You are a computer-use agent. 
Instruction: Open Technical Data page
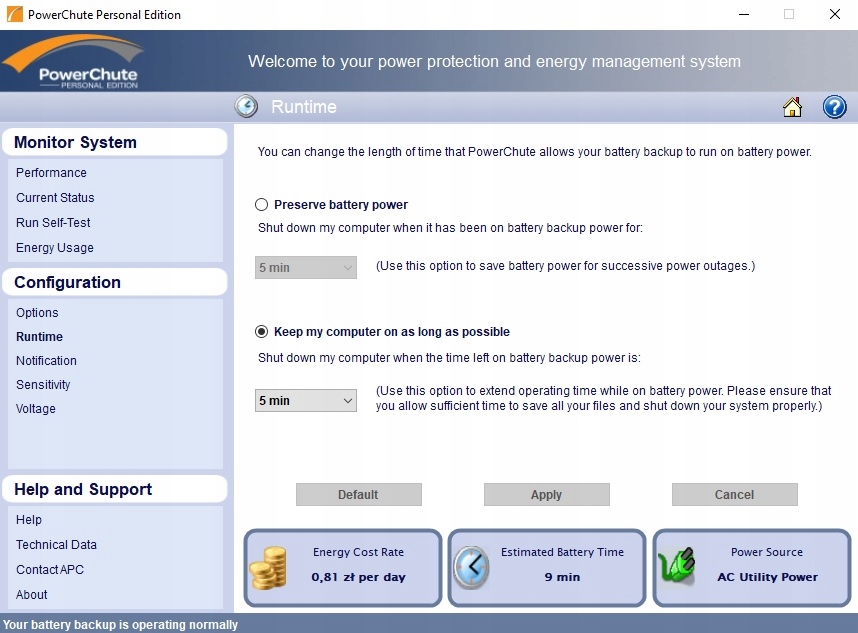point(56,545)
